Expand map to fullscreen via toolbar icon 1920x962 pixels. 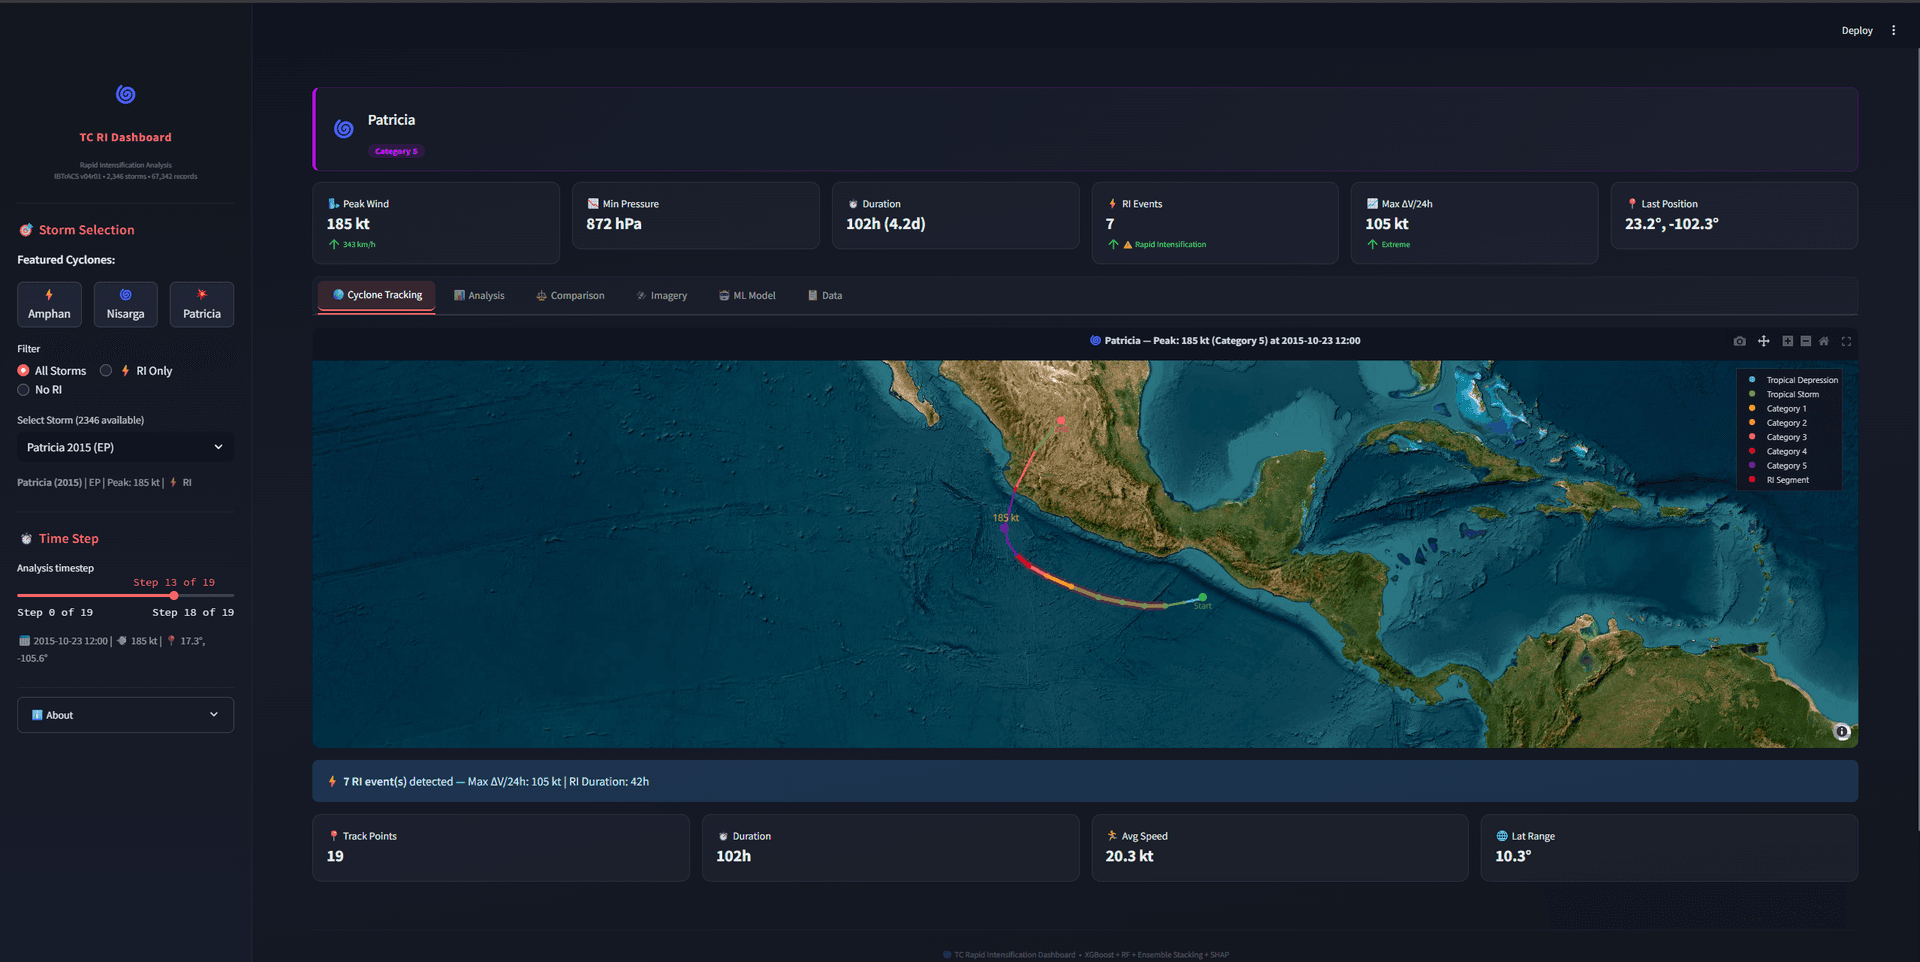coord(1847,341)
